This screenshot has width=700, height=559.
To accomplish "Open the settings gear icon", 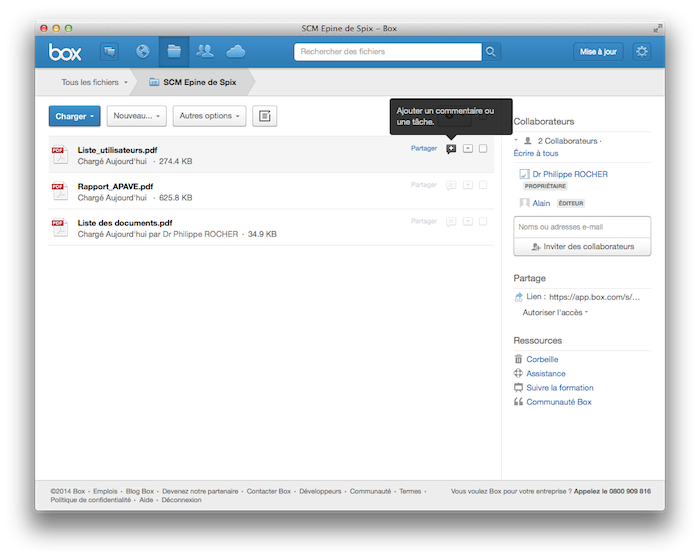I will 641,51.
